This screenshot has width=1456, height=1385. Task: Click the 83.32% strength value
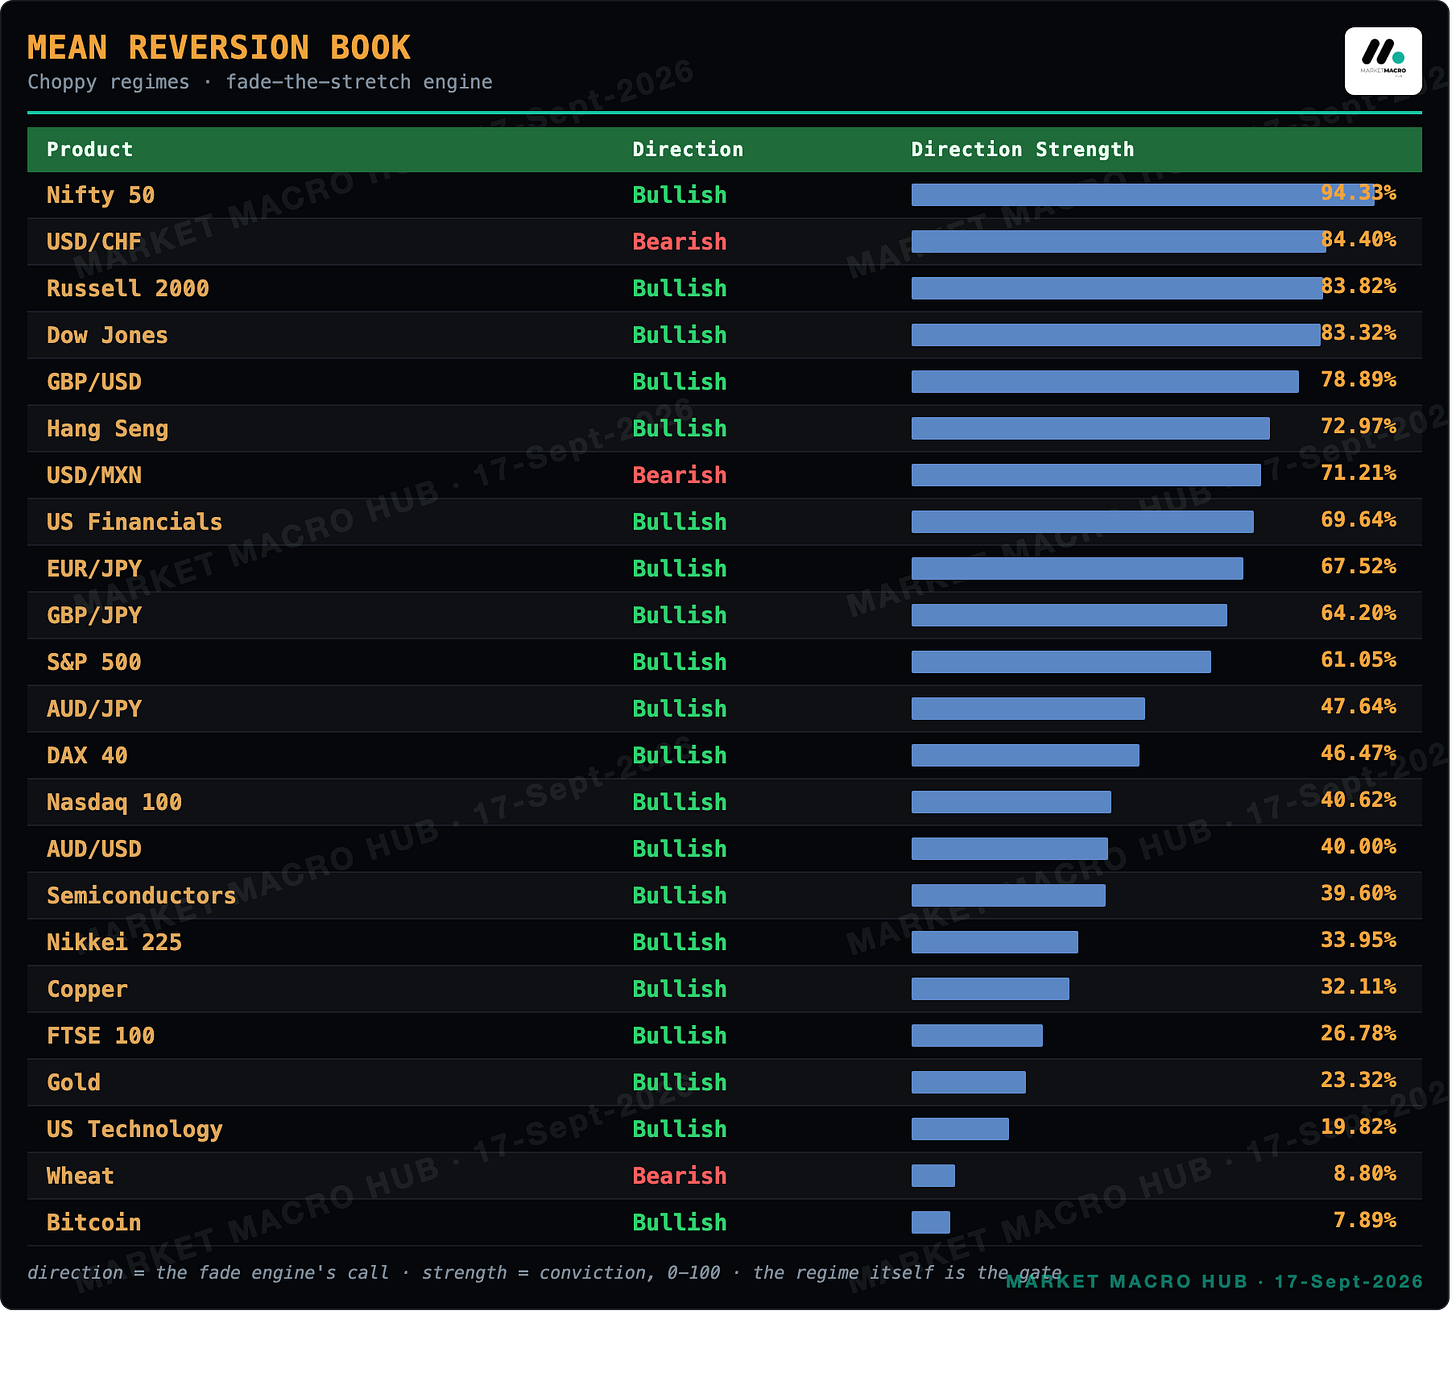1358,333
